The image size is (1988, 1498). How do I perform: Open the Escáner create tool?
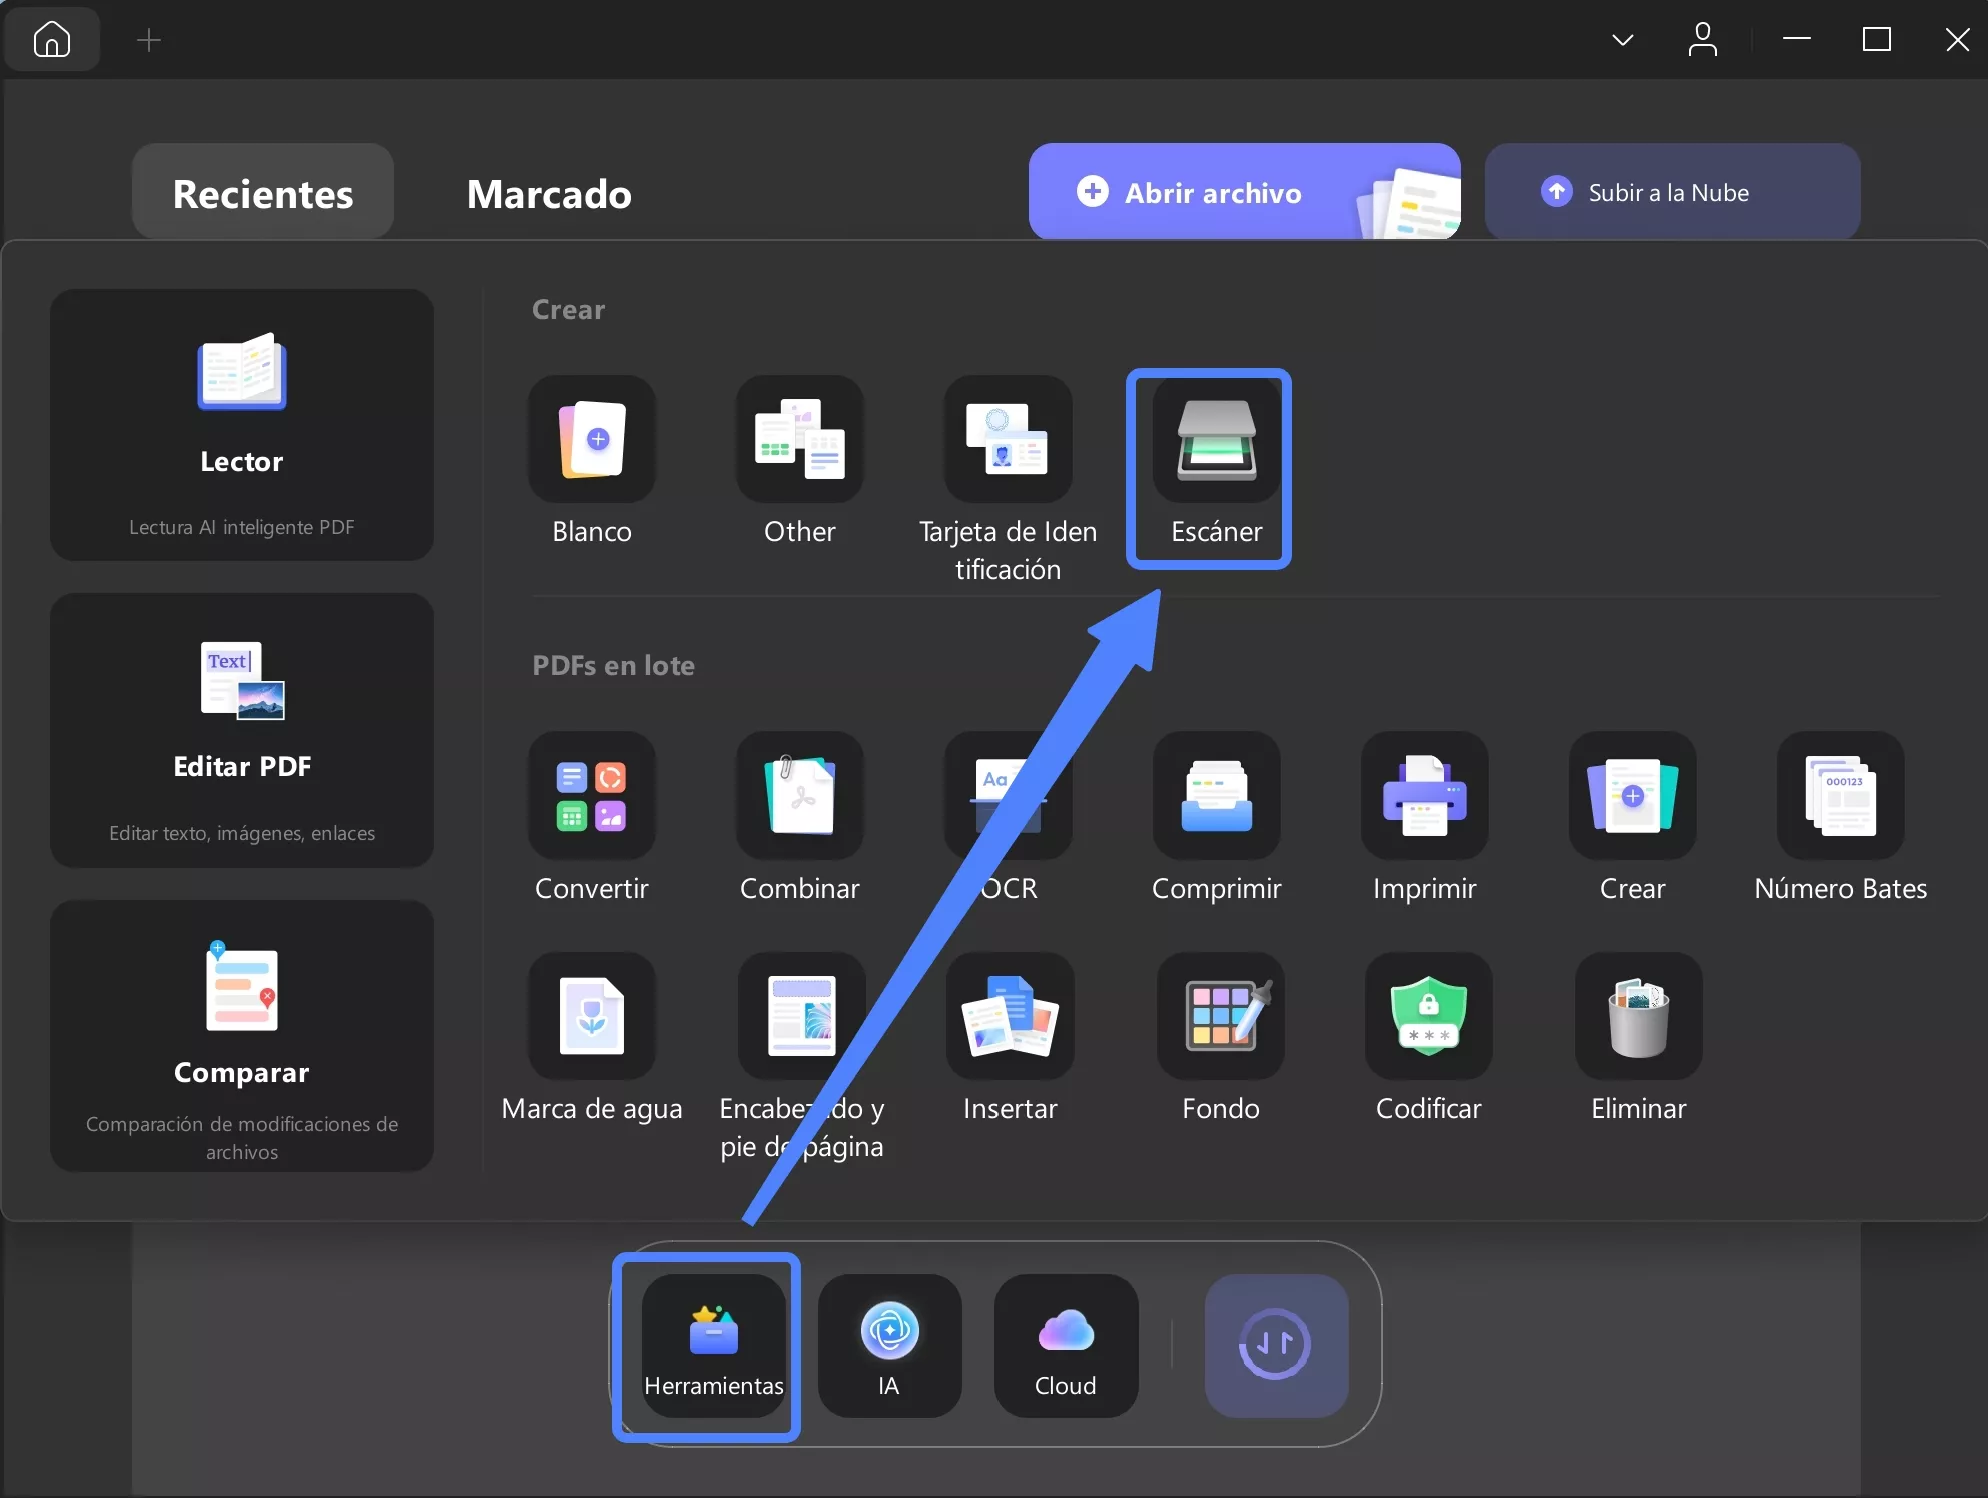pos(1215,441)
